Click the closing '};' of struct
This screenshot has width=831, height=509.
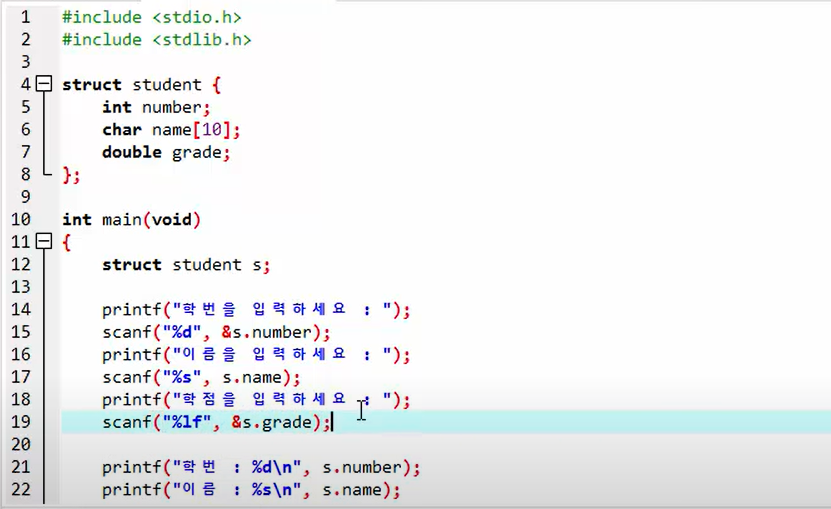[71, 174]
